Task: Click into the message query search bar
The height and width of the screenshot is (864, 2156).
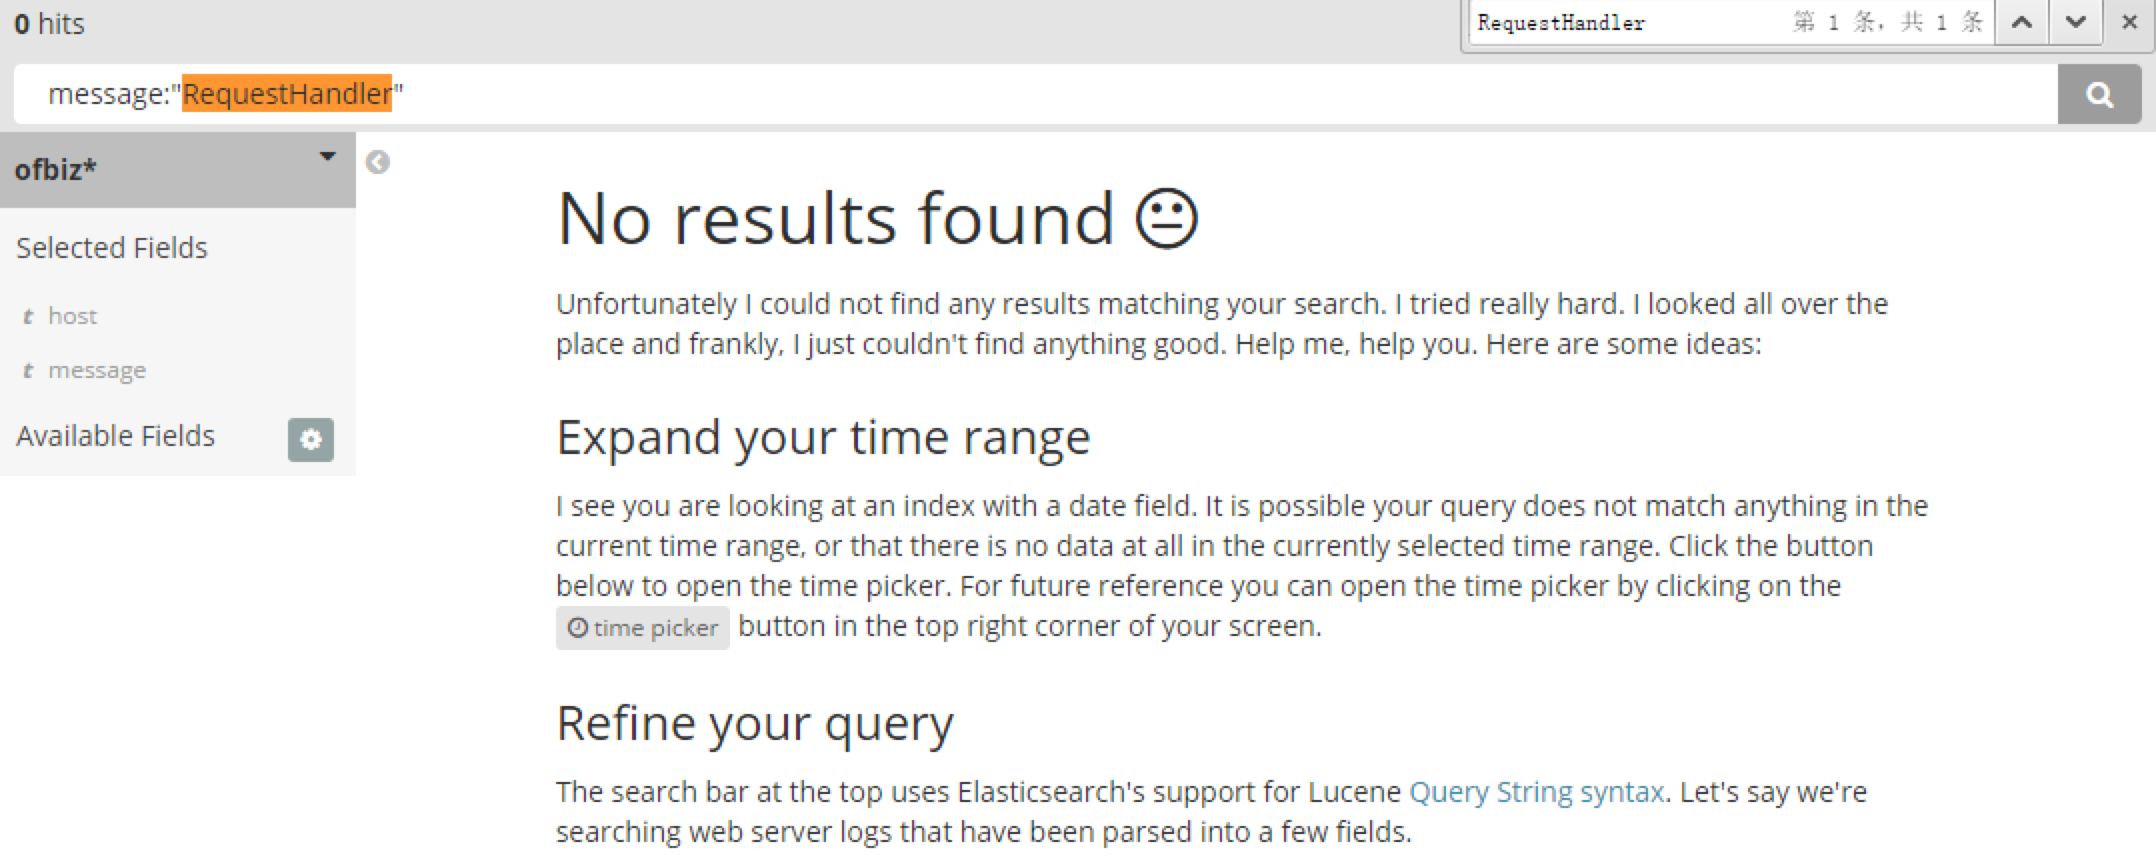Action: pos(1036,95)
